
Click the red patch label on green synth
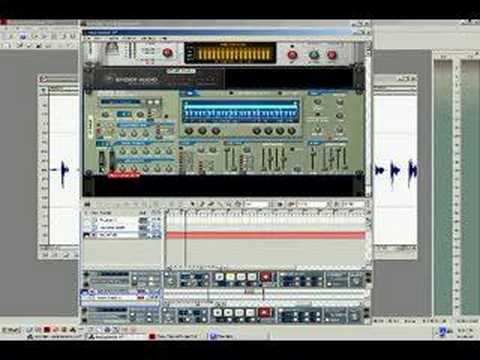(124, 175)
